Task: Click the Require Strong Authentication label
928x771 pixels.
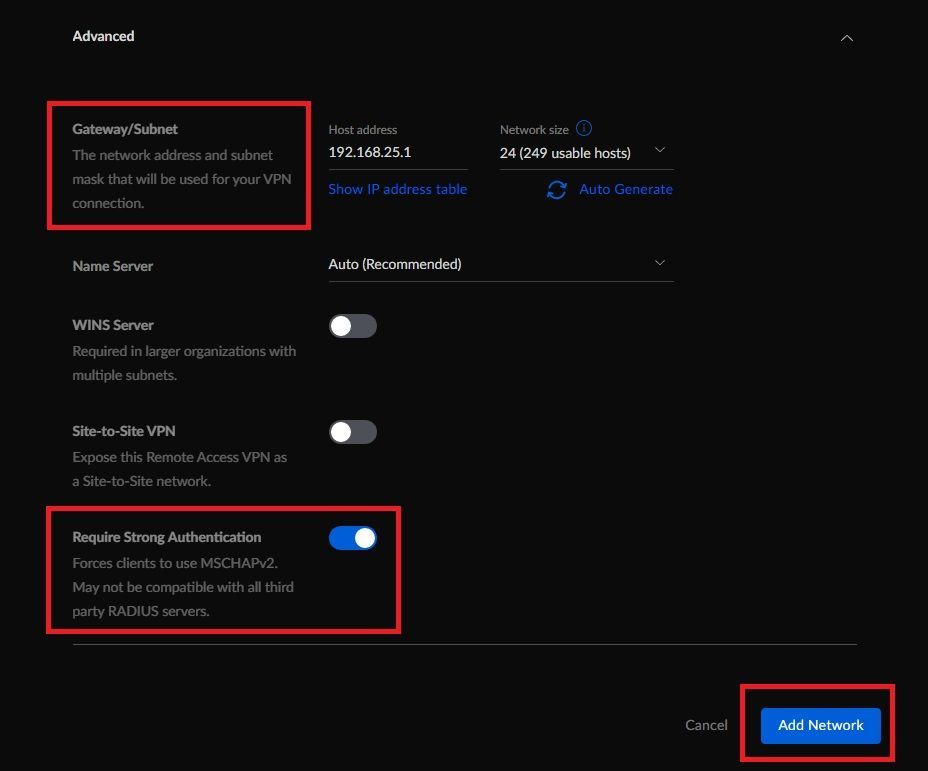Action: (x=166, y=537)
